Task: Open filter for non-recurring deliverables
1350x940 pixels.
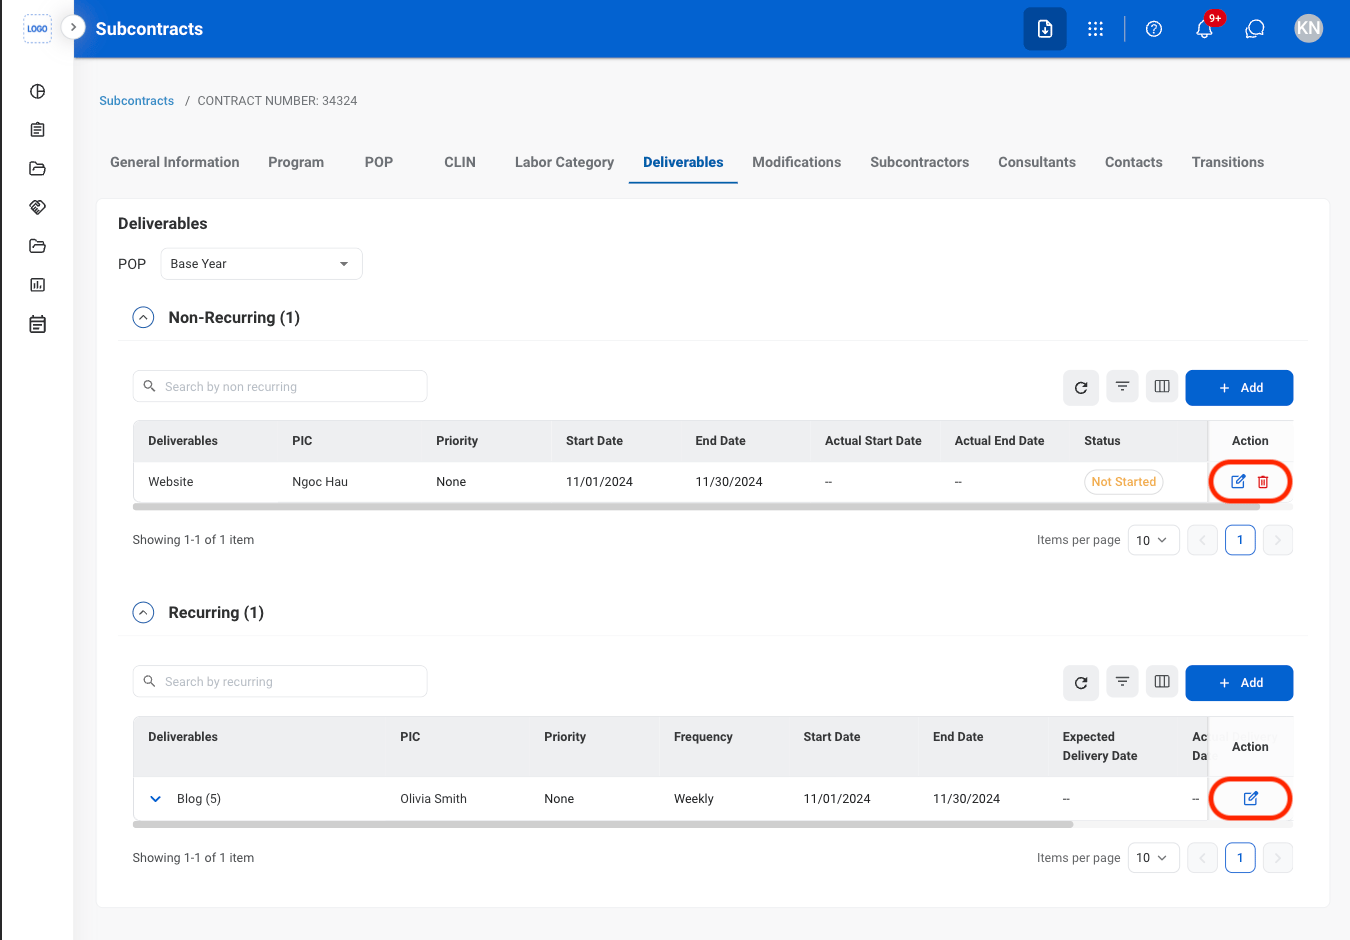Action: click(x=1122, y=387)
